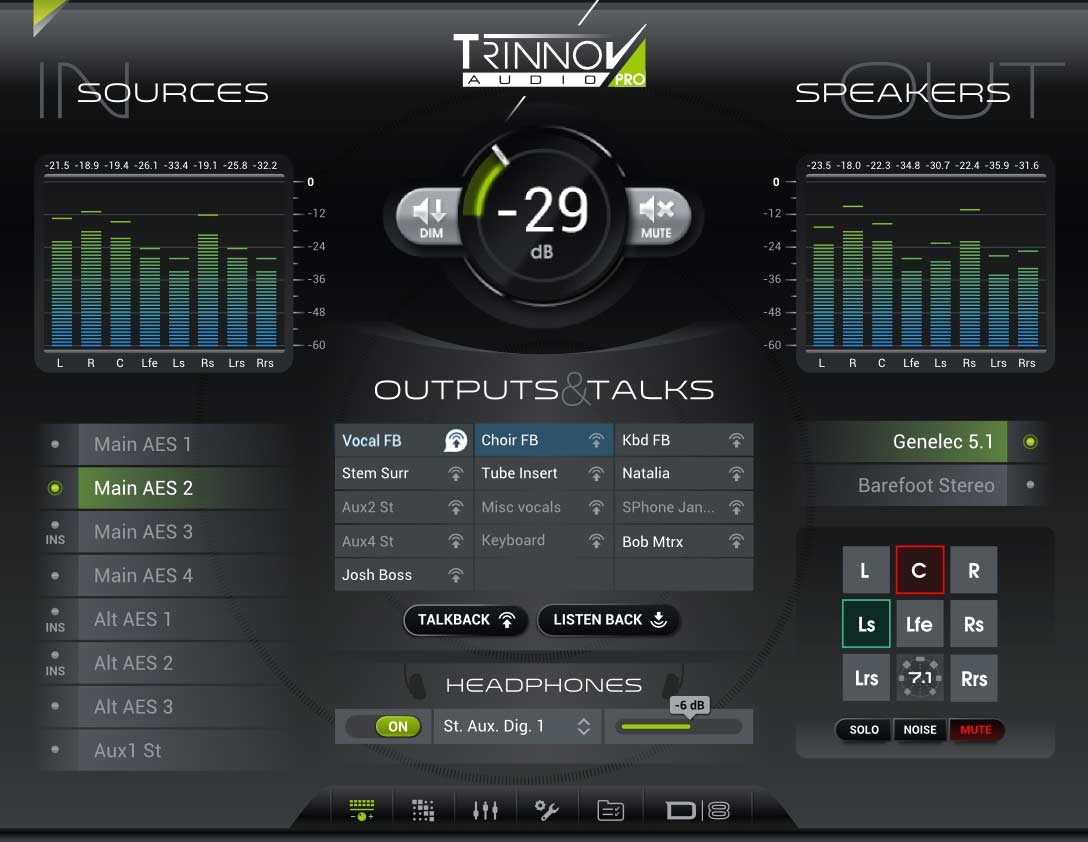This screenshot has width=1088, height=842.
Task: Open the monitoring page icon in bottom bar
Action: click(362, 809)
